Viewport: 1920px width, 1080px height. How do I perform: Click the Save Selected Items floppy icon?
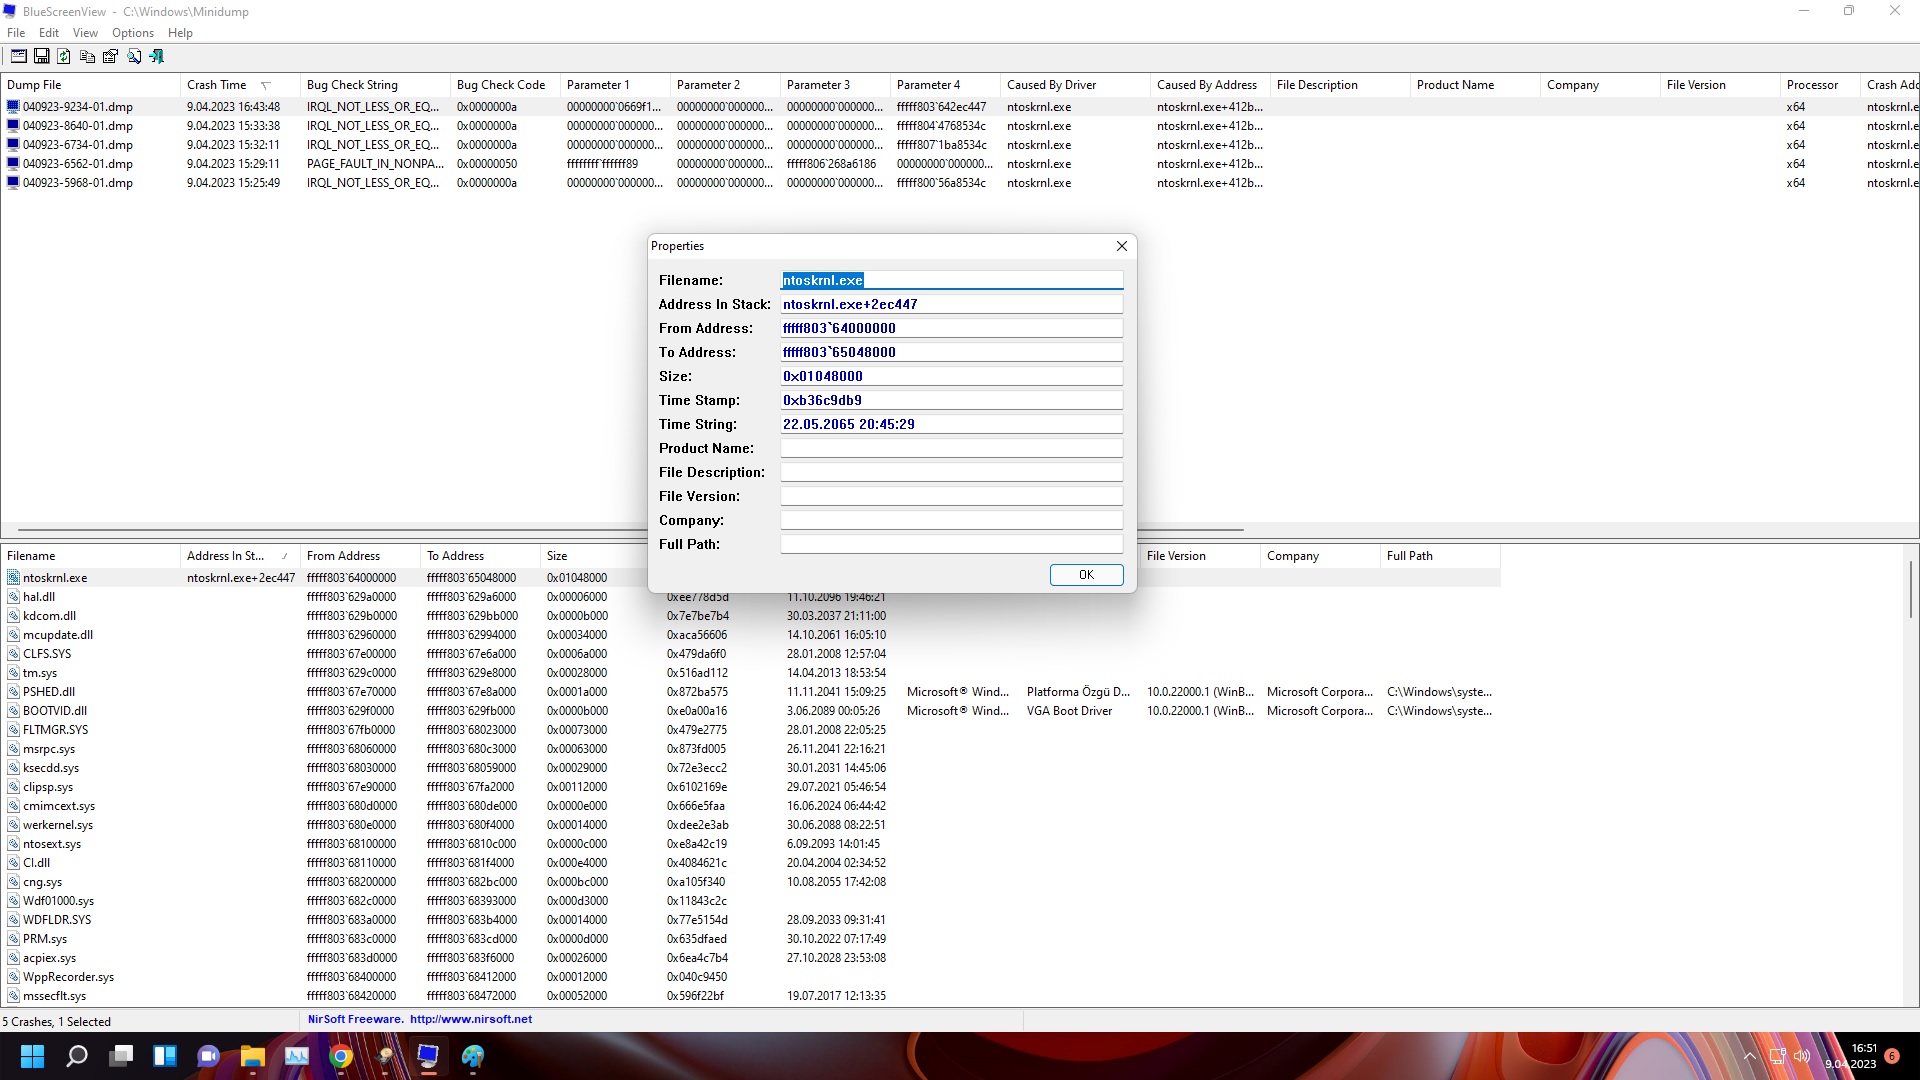click(41, 57)
